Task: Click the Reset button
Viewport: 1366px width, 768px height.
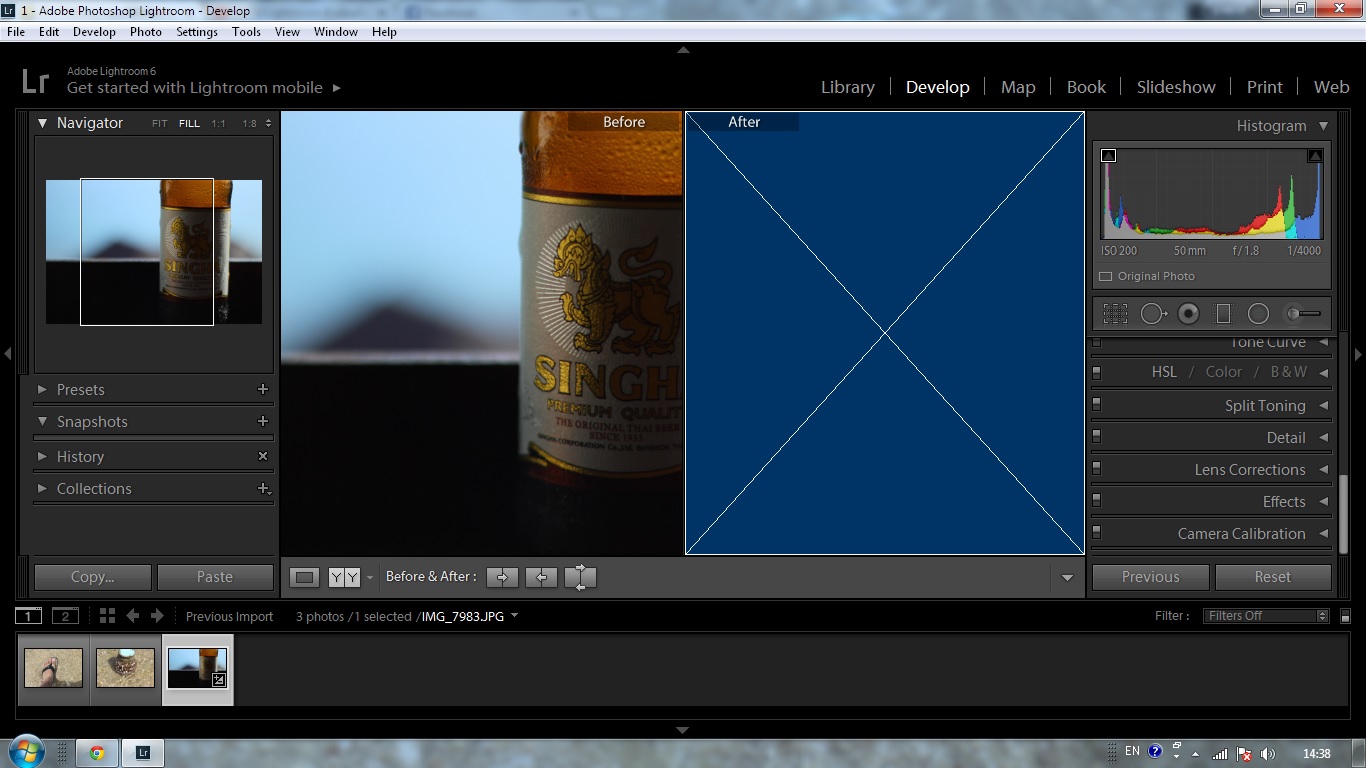Action: (1273, 577)
